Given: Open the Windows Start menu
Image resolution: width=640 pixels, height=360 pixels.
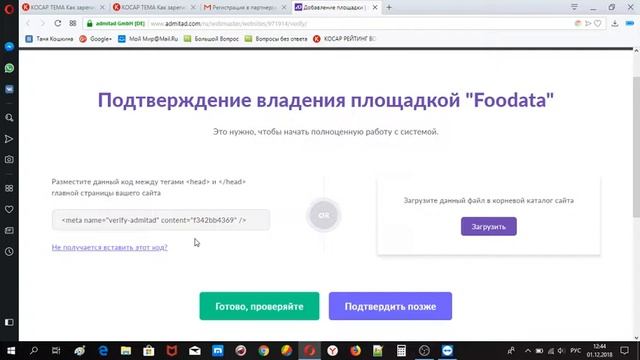Looking at the screenshot, I should pyautogui.click(x=11, y=351).
